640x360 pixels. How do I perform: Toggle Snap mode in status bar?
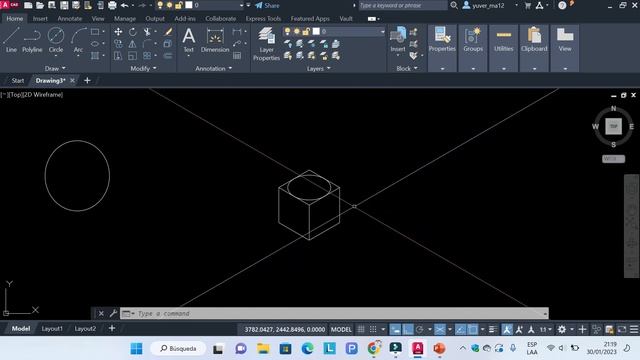pos(373,329)
